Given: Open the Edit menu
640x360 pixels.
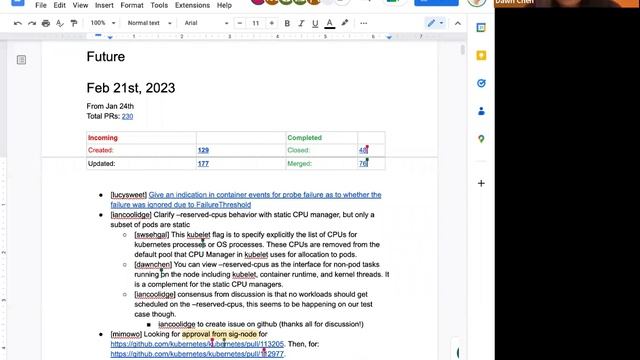Looking at the screenshot, I should [60, 5].
